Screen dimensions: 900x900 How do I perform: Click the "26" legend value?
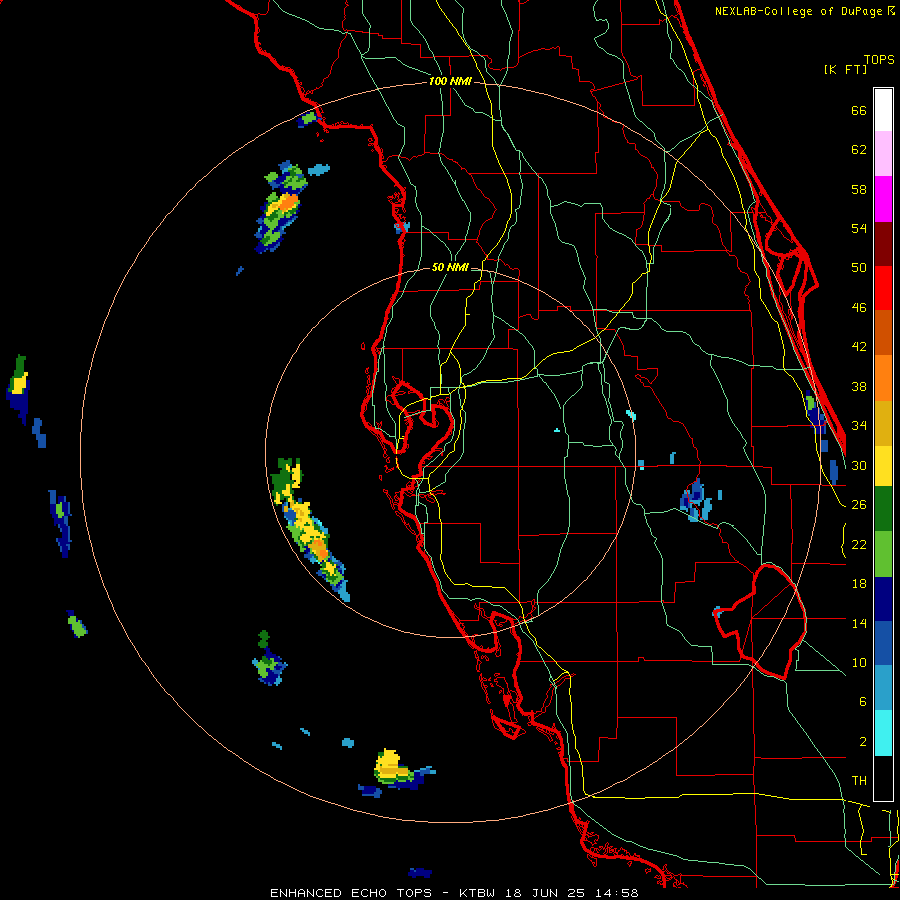pyautogui.click(x=859, y=505)
